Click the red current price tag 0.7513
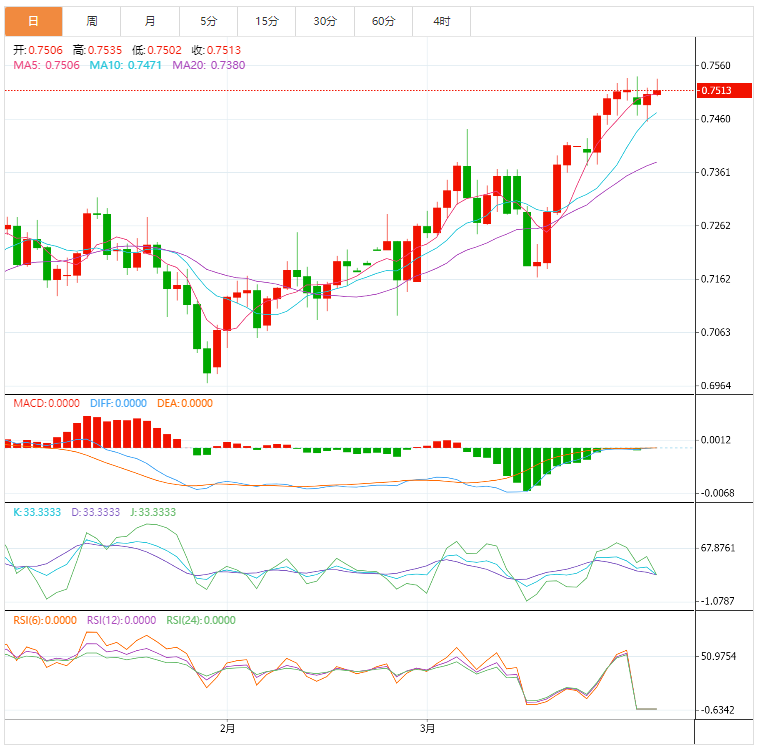This screenshot has width=766, height=754. click(716, 91)
